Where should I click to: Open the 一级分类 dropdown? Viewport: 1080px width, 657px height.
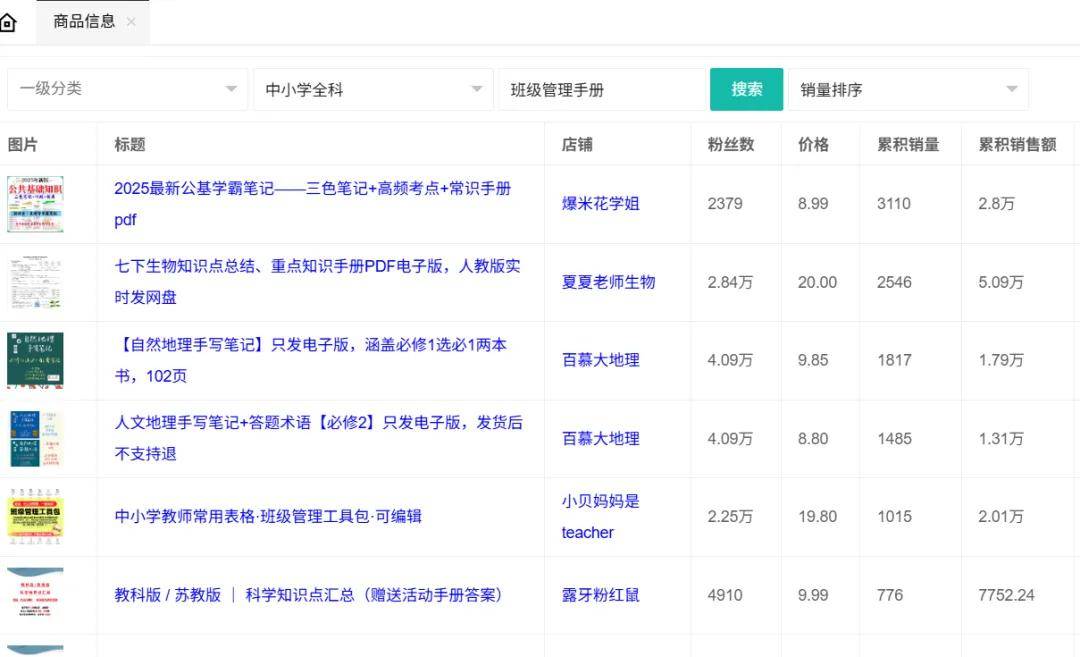tap(127, 88)
